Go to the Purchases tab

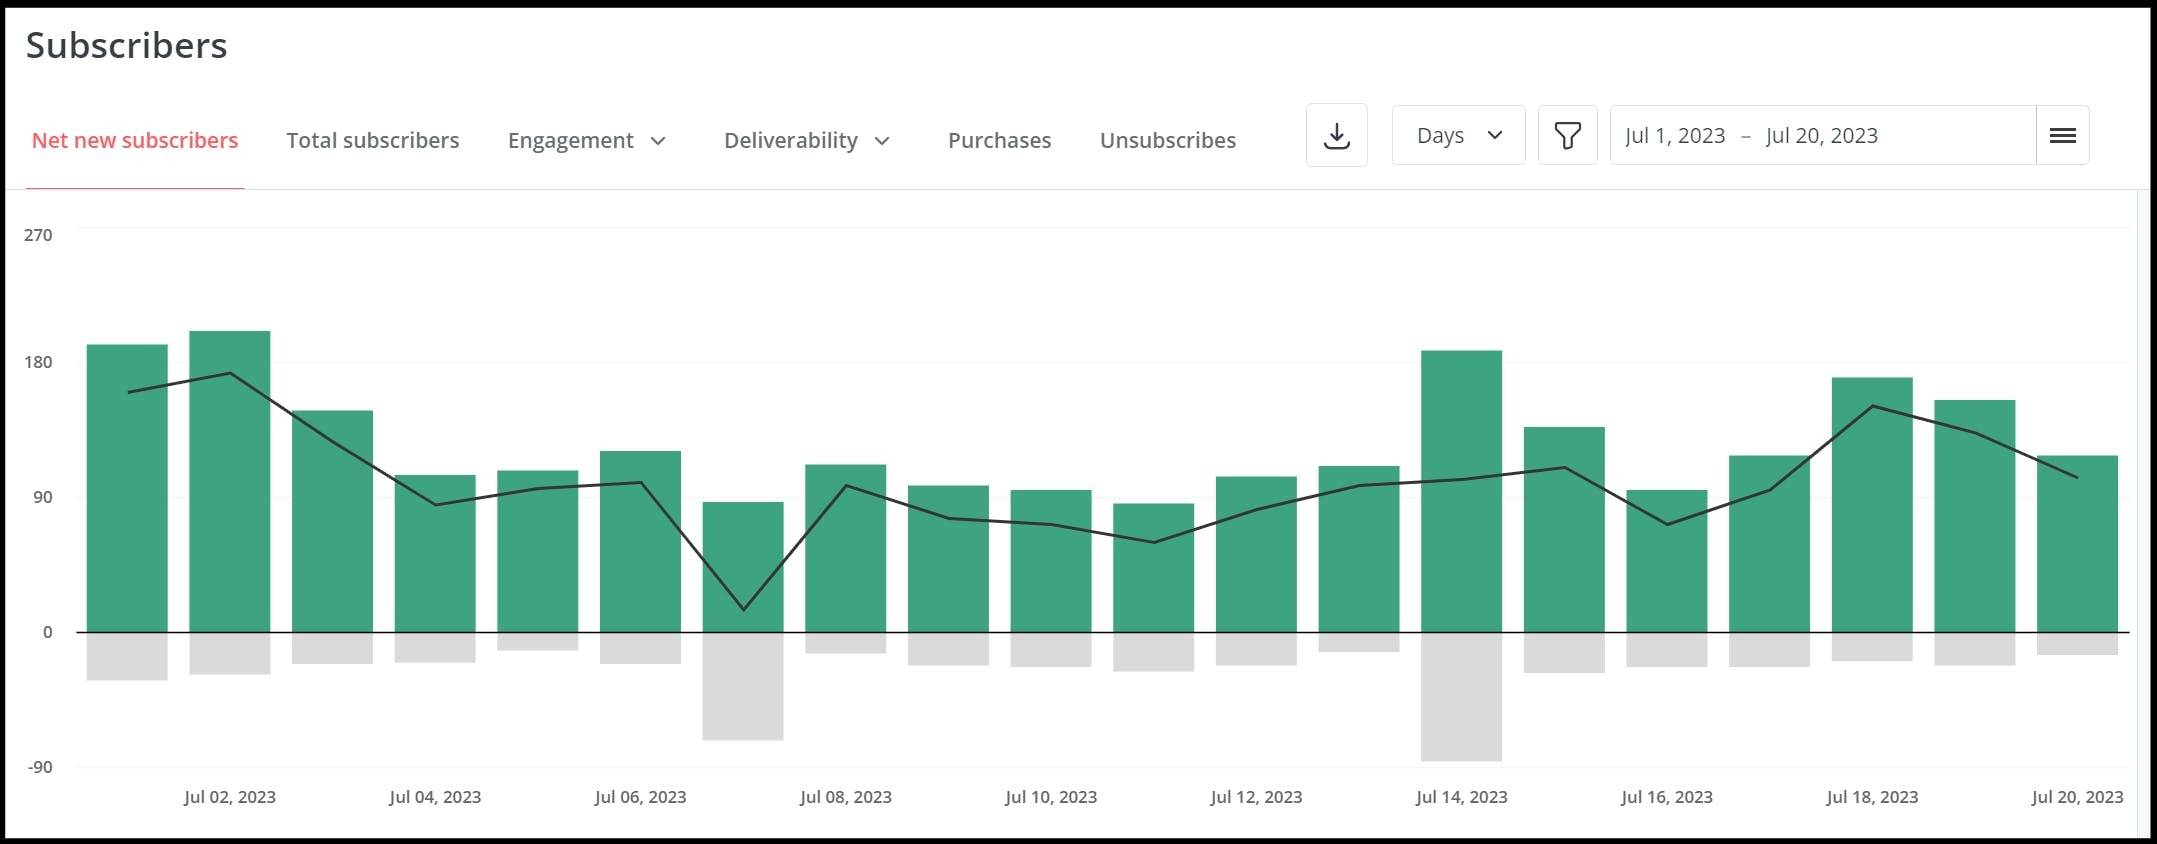pos(999,141)
